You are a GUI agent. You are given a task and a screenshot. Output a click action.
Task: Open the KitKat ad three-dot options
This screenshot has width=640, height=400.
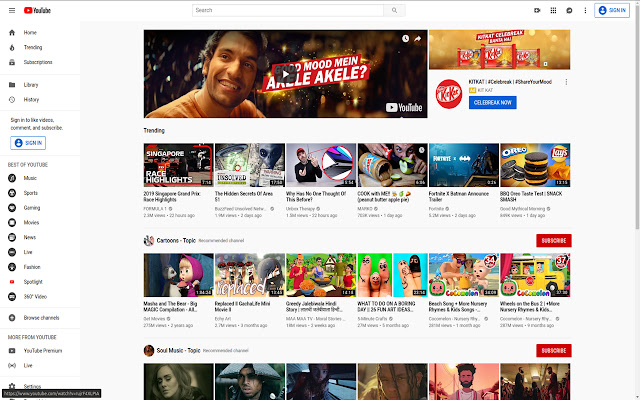[566, 82]
